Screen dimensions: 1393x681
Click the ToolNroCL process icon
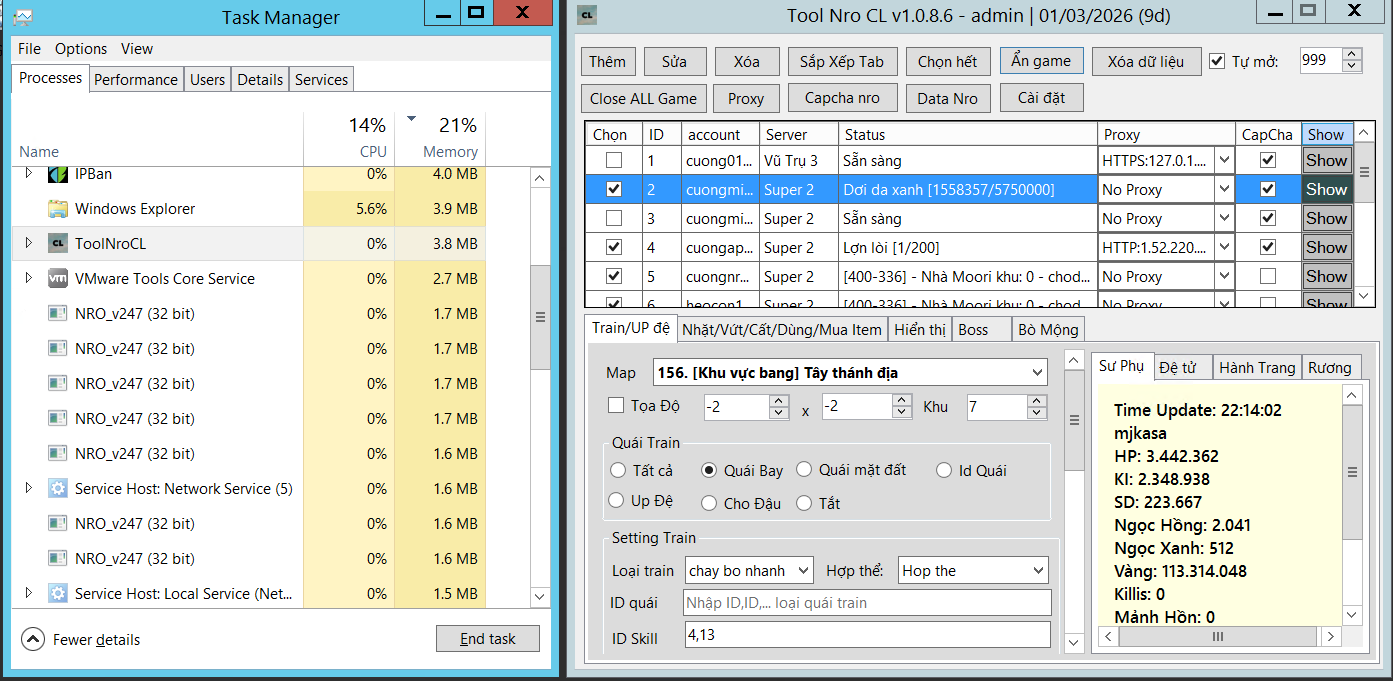[x=58, y=244]
